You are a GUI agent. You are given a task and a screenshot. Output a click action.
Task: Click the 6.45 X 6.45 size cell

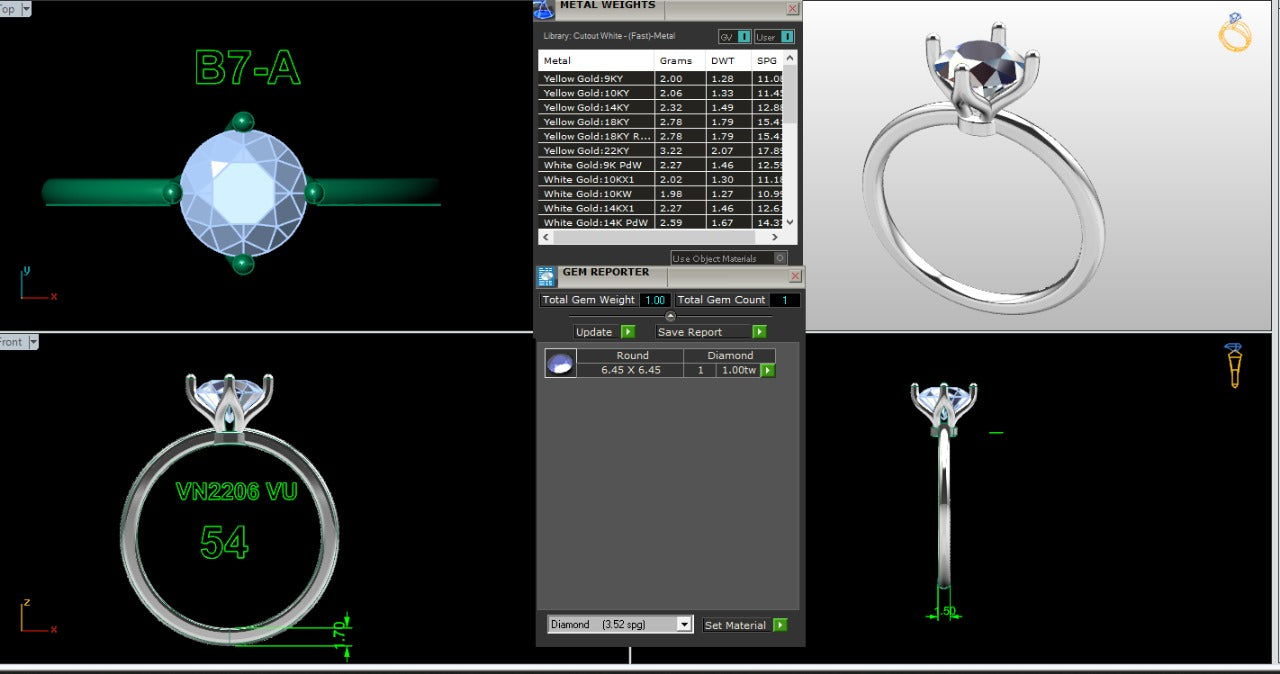[x=630, y=370]
